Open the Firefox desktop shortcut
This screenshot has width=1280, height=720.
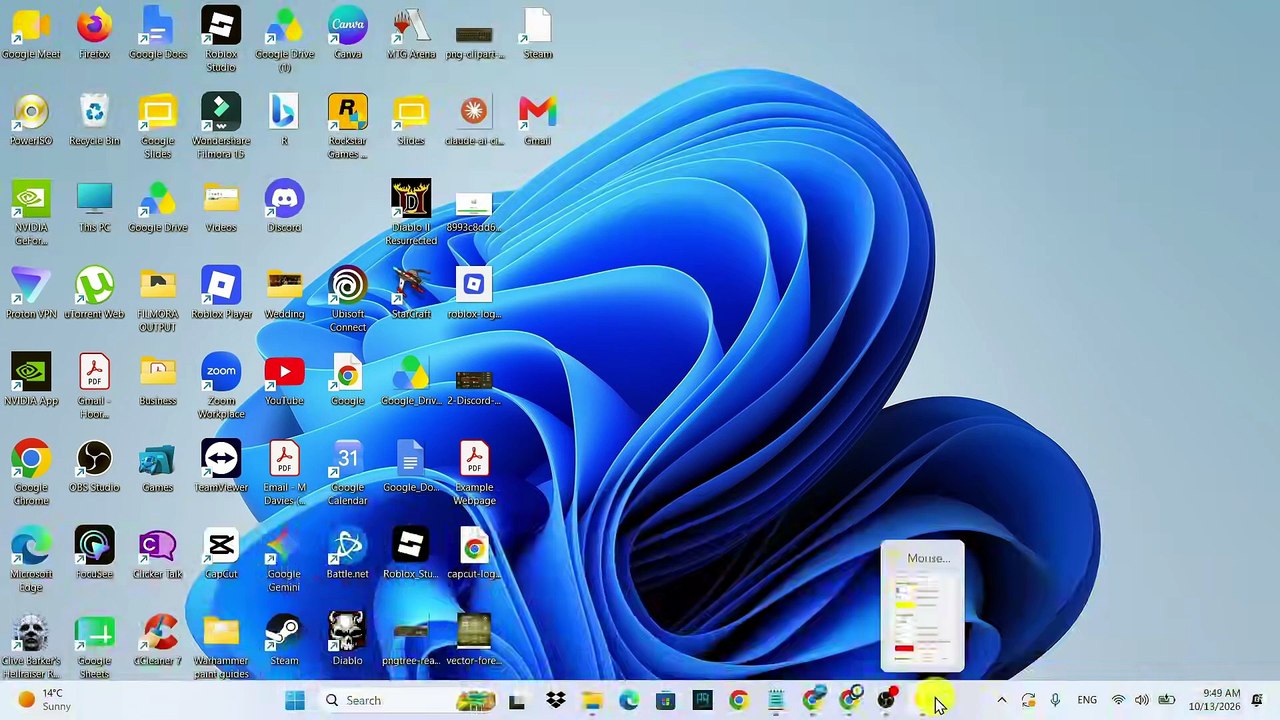(94, 34)
